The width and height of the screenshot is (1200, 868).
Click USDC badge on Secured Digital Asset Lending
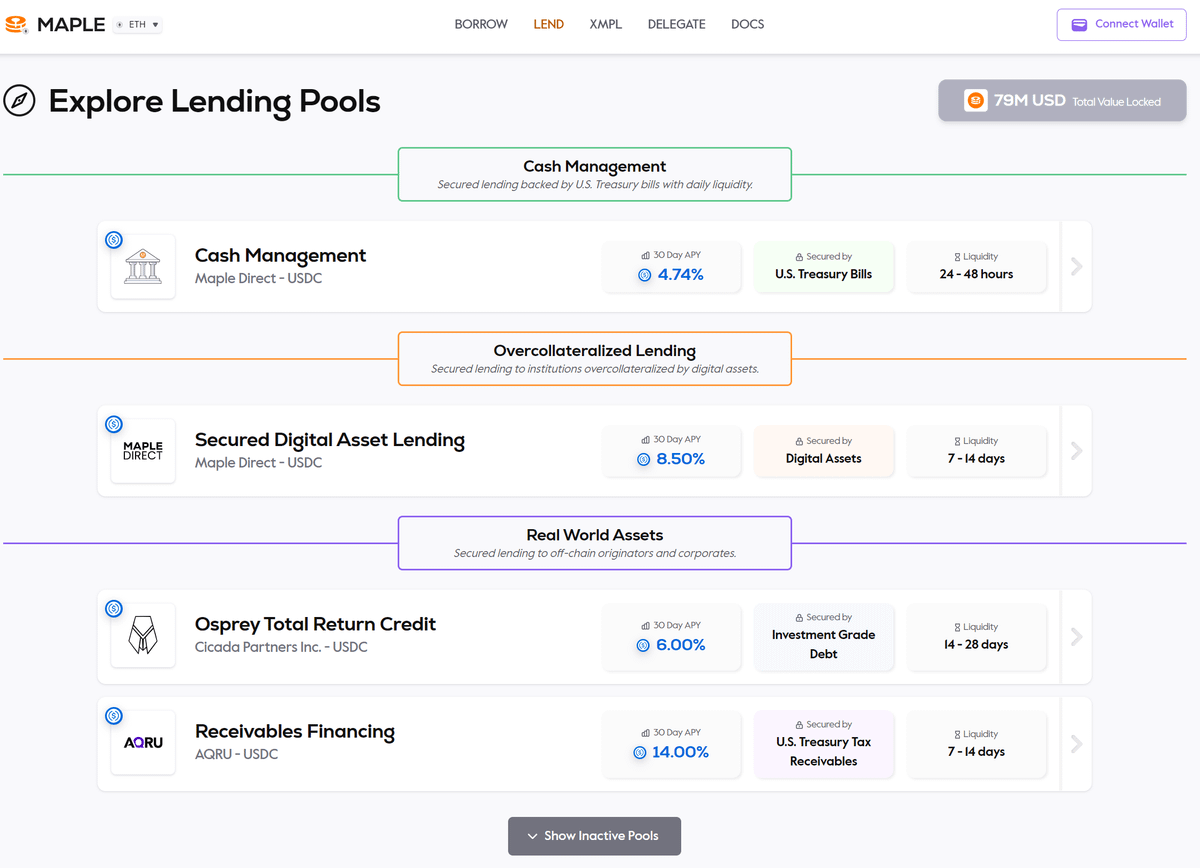tap(114, 424)
